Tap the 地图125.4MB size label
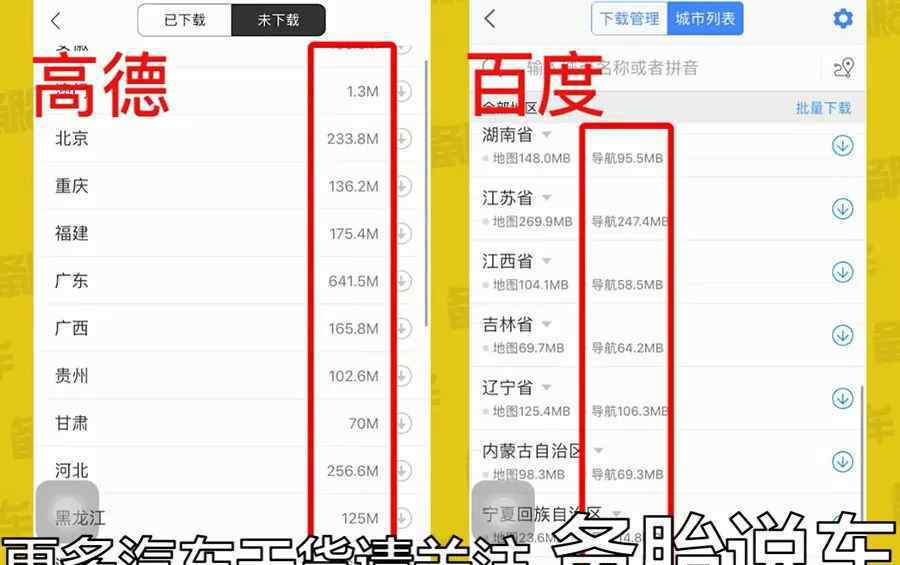This screenshot has width=900, height=565. coord(532,411)
